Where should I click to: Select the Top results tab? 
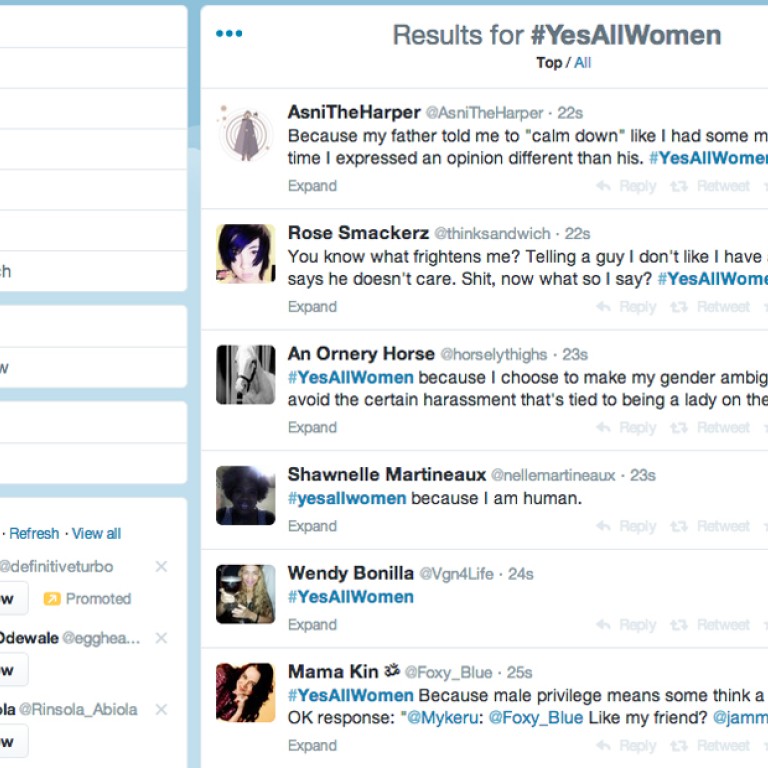(549, 63)
